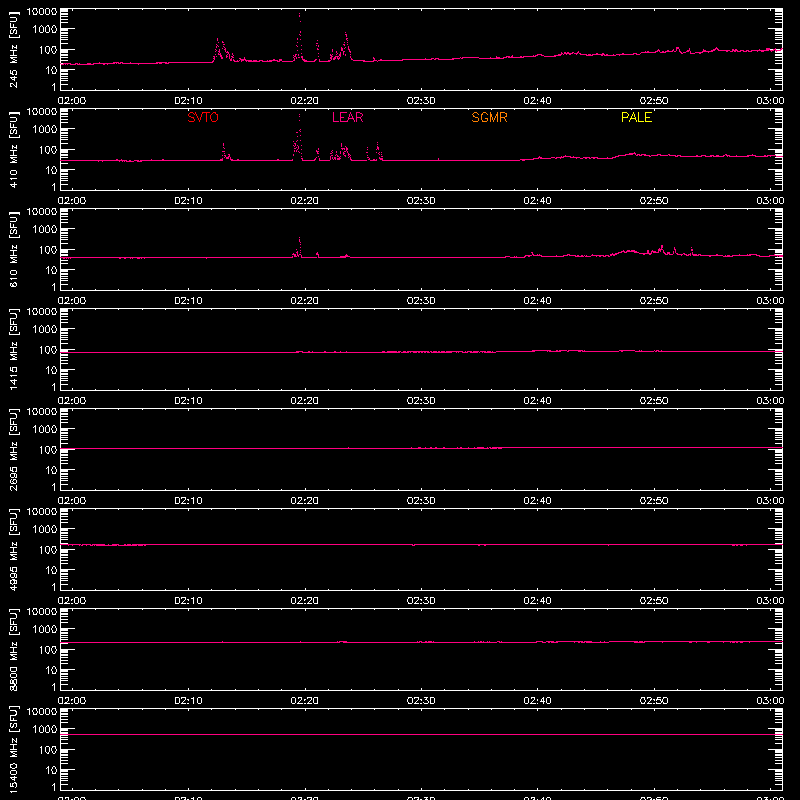Click the 10000 tick label on 2695 MHz axis
This screenshot has height=800, width=800.
pos(42,412)
